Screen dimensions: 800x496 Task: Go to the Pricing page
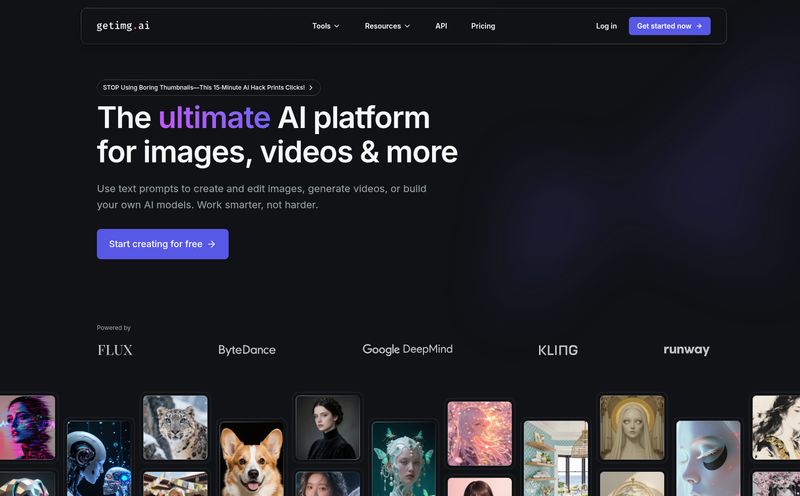pos(483,26)
